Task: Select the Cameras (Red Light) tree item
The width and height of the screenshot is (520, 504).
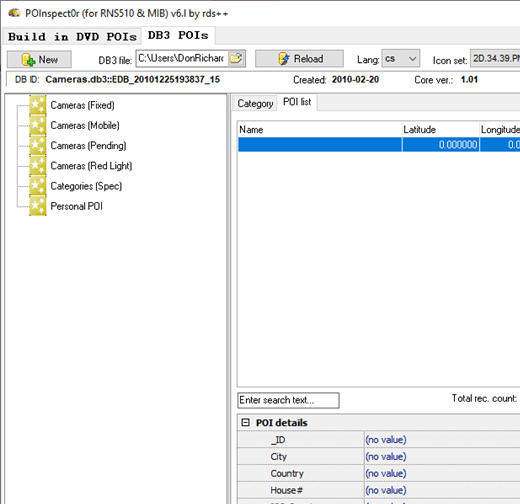Action: click(91, 166)
